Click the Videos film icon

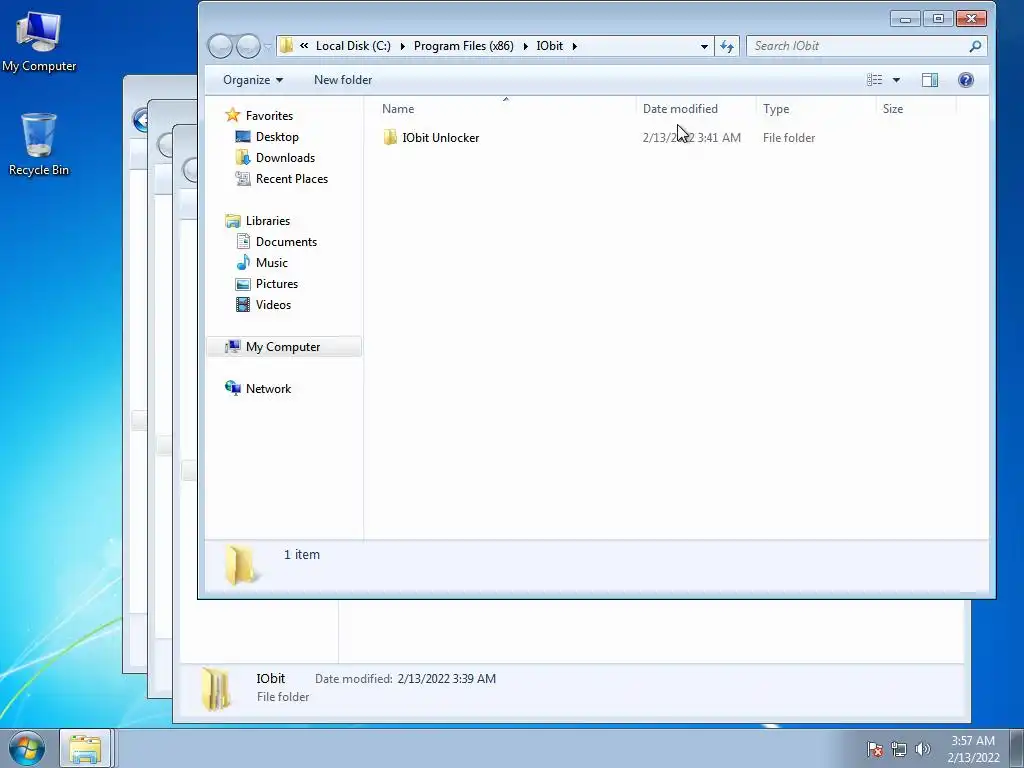coord(243,304)
